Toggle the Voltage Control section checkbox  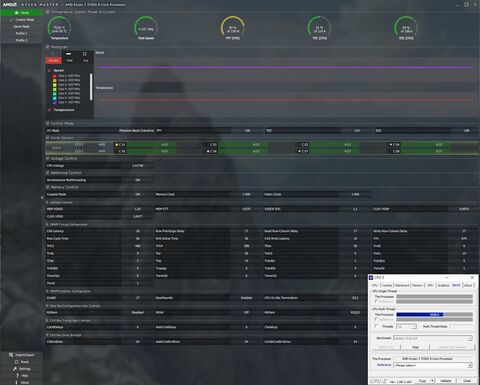tap(48, 158)
